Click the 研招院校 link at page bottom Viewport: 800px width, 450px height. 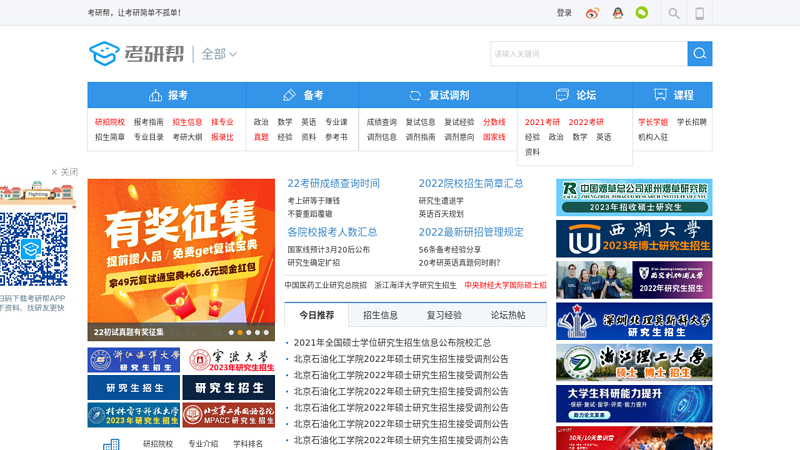pyautogui.click(x=158, y=444)
